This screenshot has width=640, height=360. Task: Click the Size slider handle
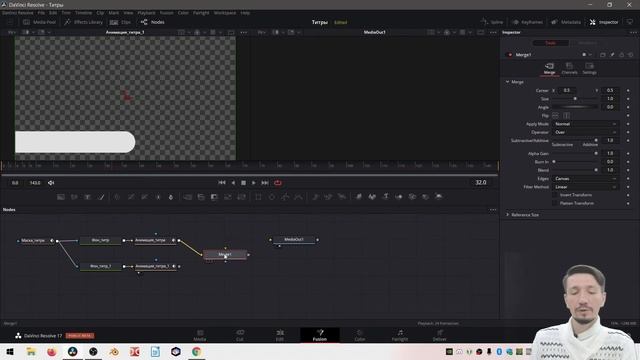(575, 99)
